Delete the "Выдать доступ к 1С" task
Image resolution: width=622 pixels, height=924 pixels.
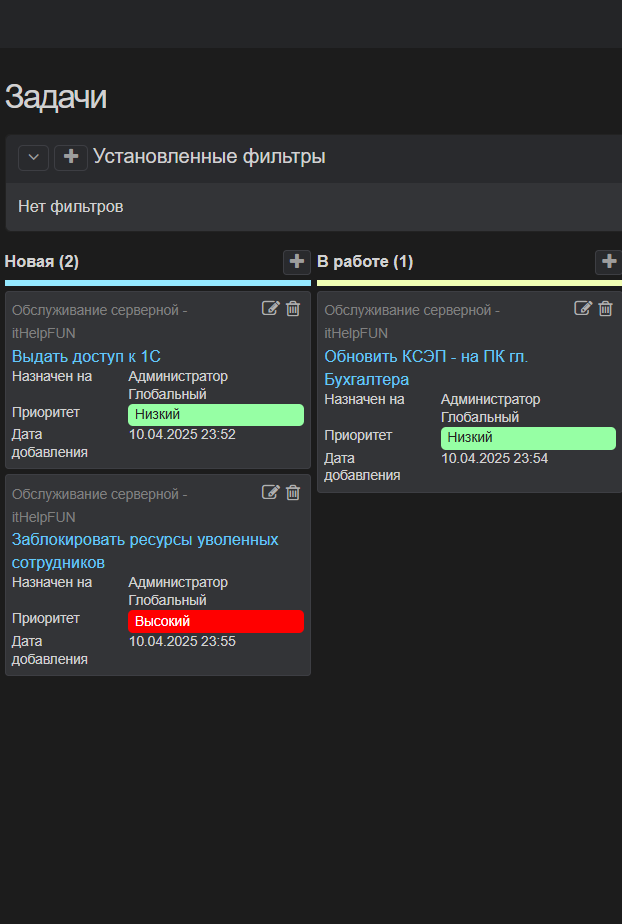tap(293, 308)
